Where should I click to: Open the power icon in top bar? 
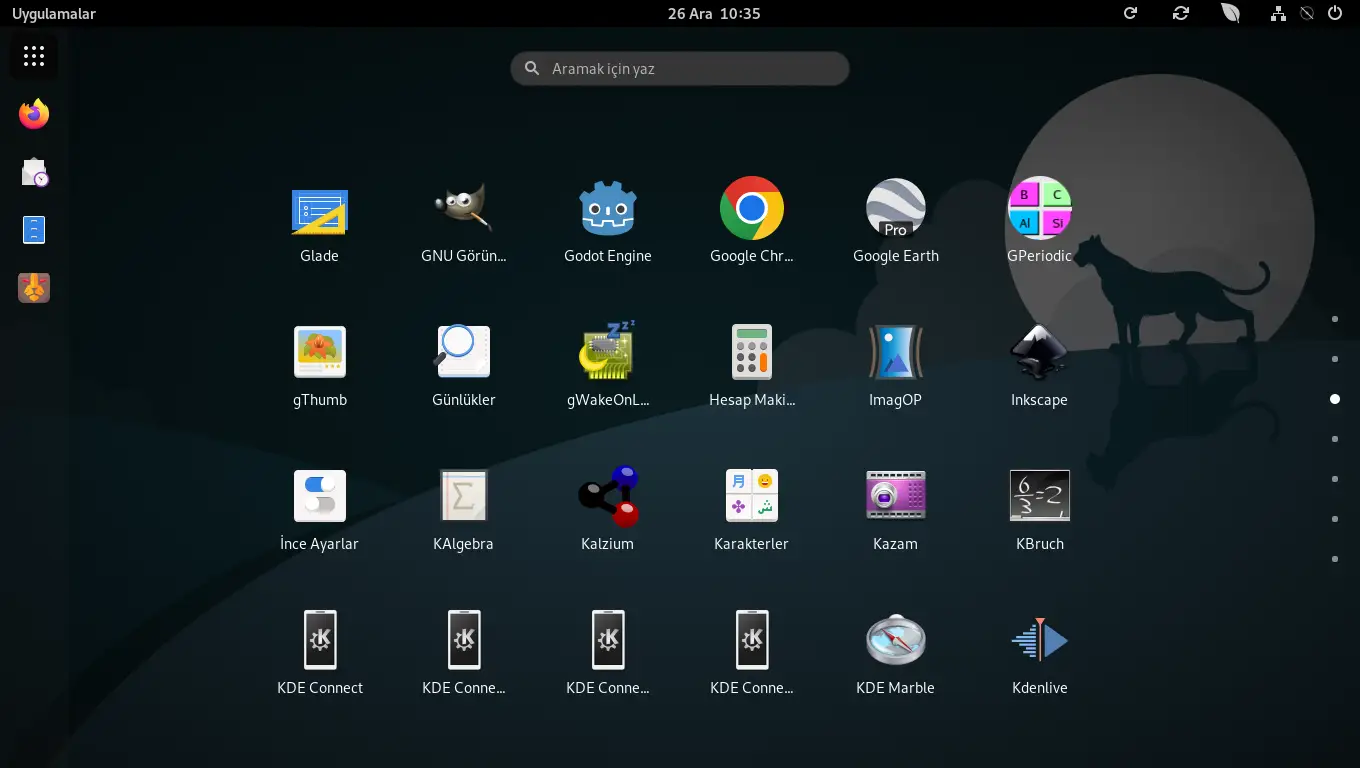tap(1335, 13)
